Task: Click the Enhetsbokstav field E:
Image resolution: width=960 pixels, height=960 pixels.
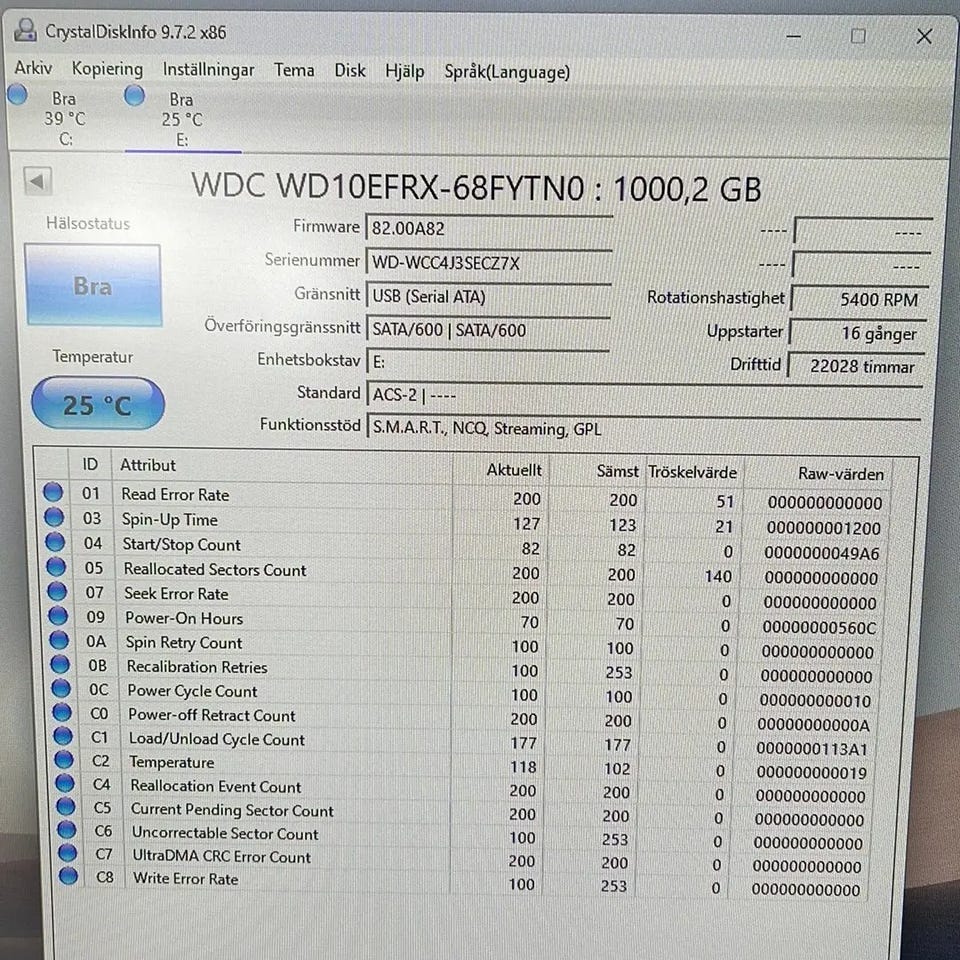Action: tap(488, 362)
